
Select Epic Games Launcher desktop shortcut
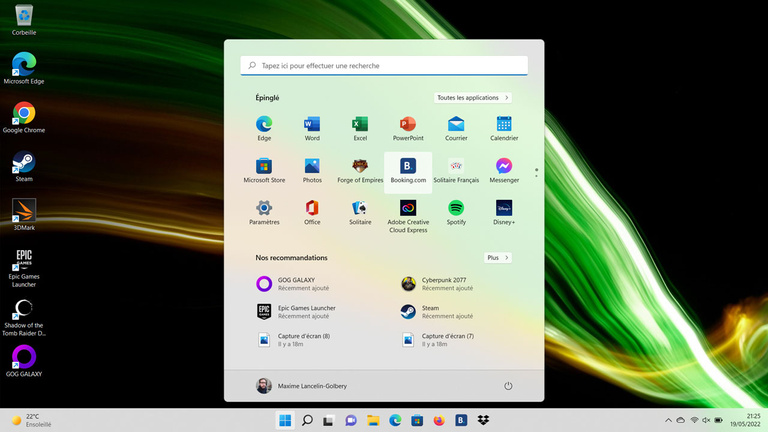point(24,268)
